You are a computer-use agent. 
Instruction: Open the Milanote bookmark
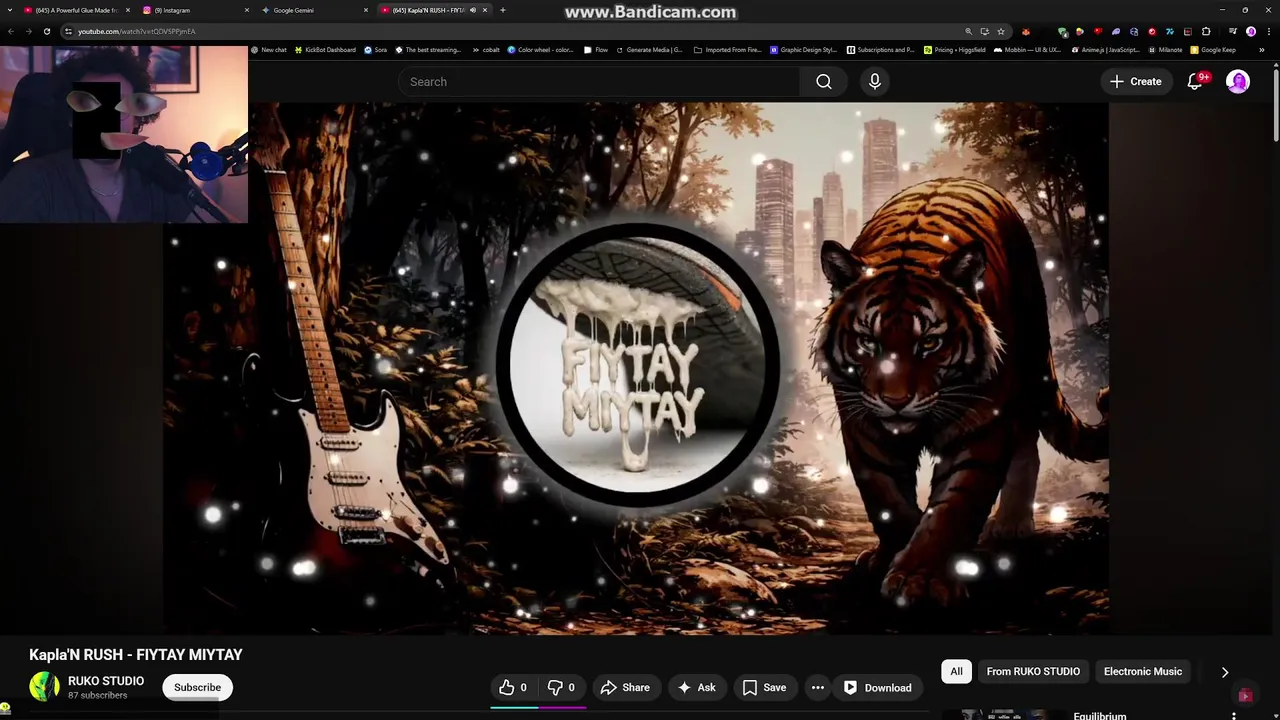pyautogui.click(x=1165, y=49)
